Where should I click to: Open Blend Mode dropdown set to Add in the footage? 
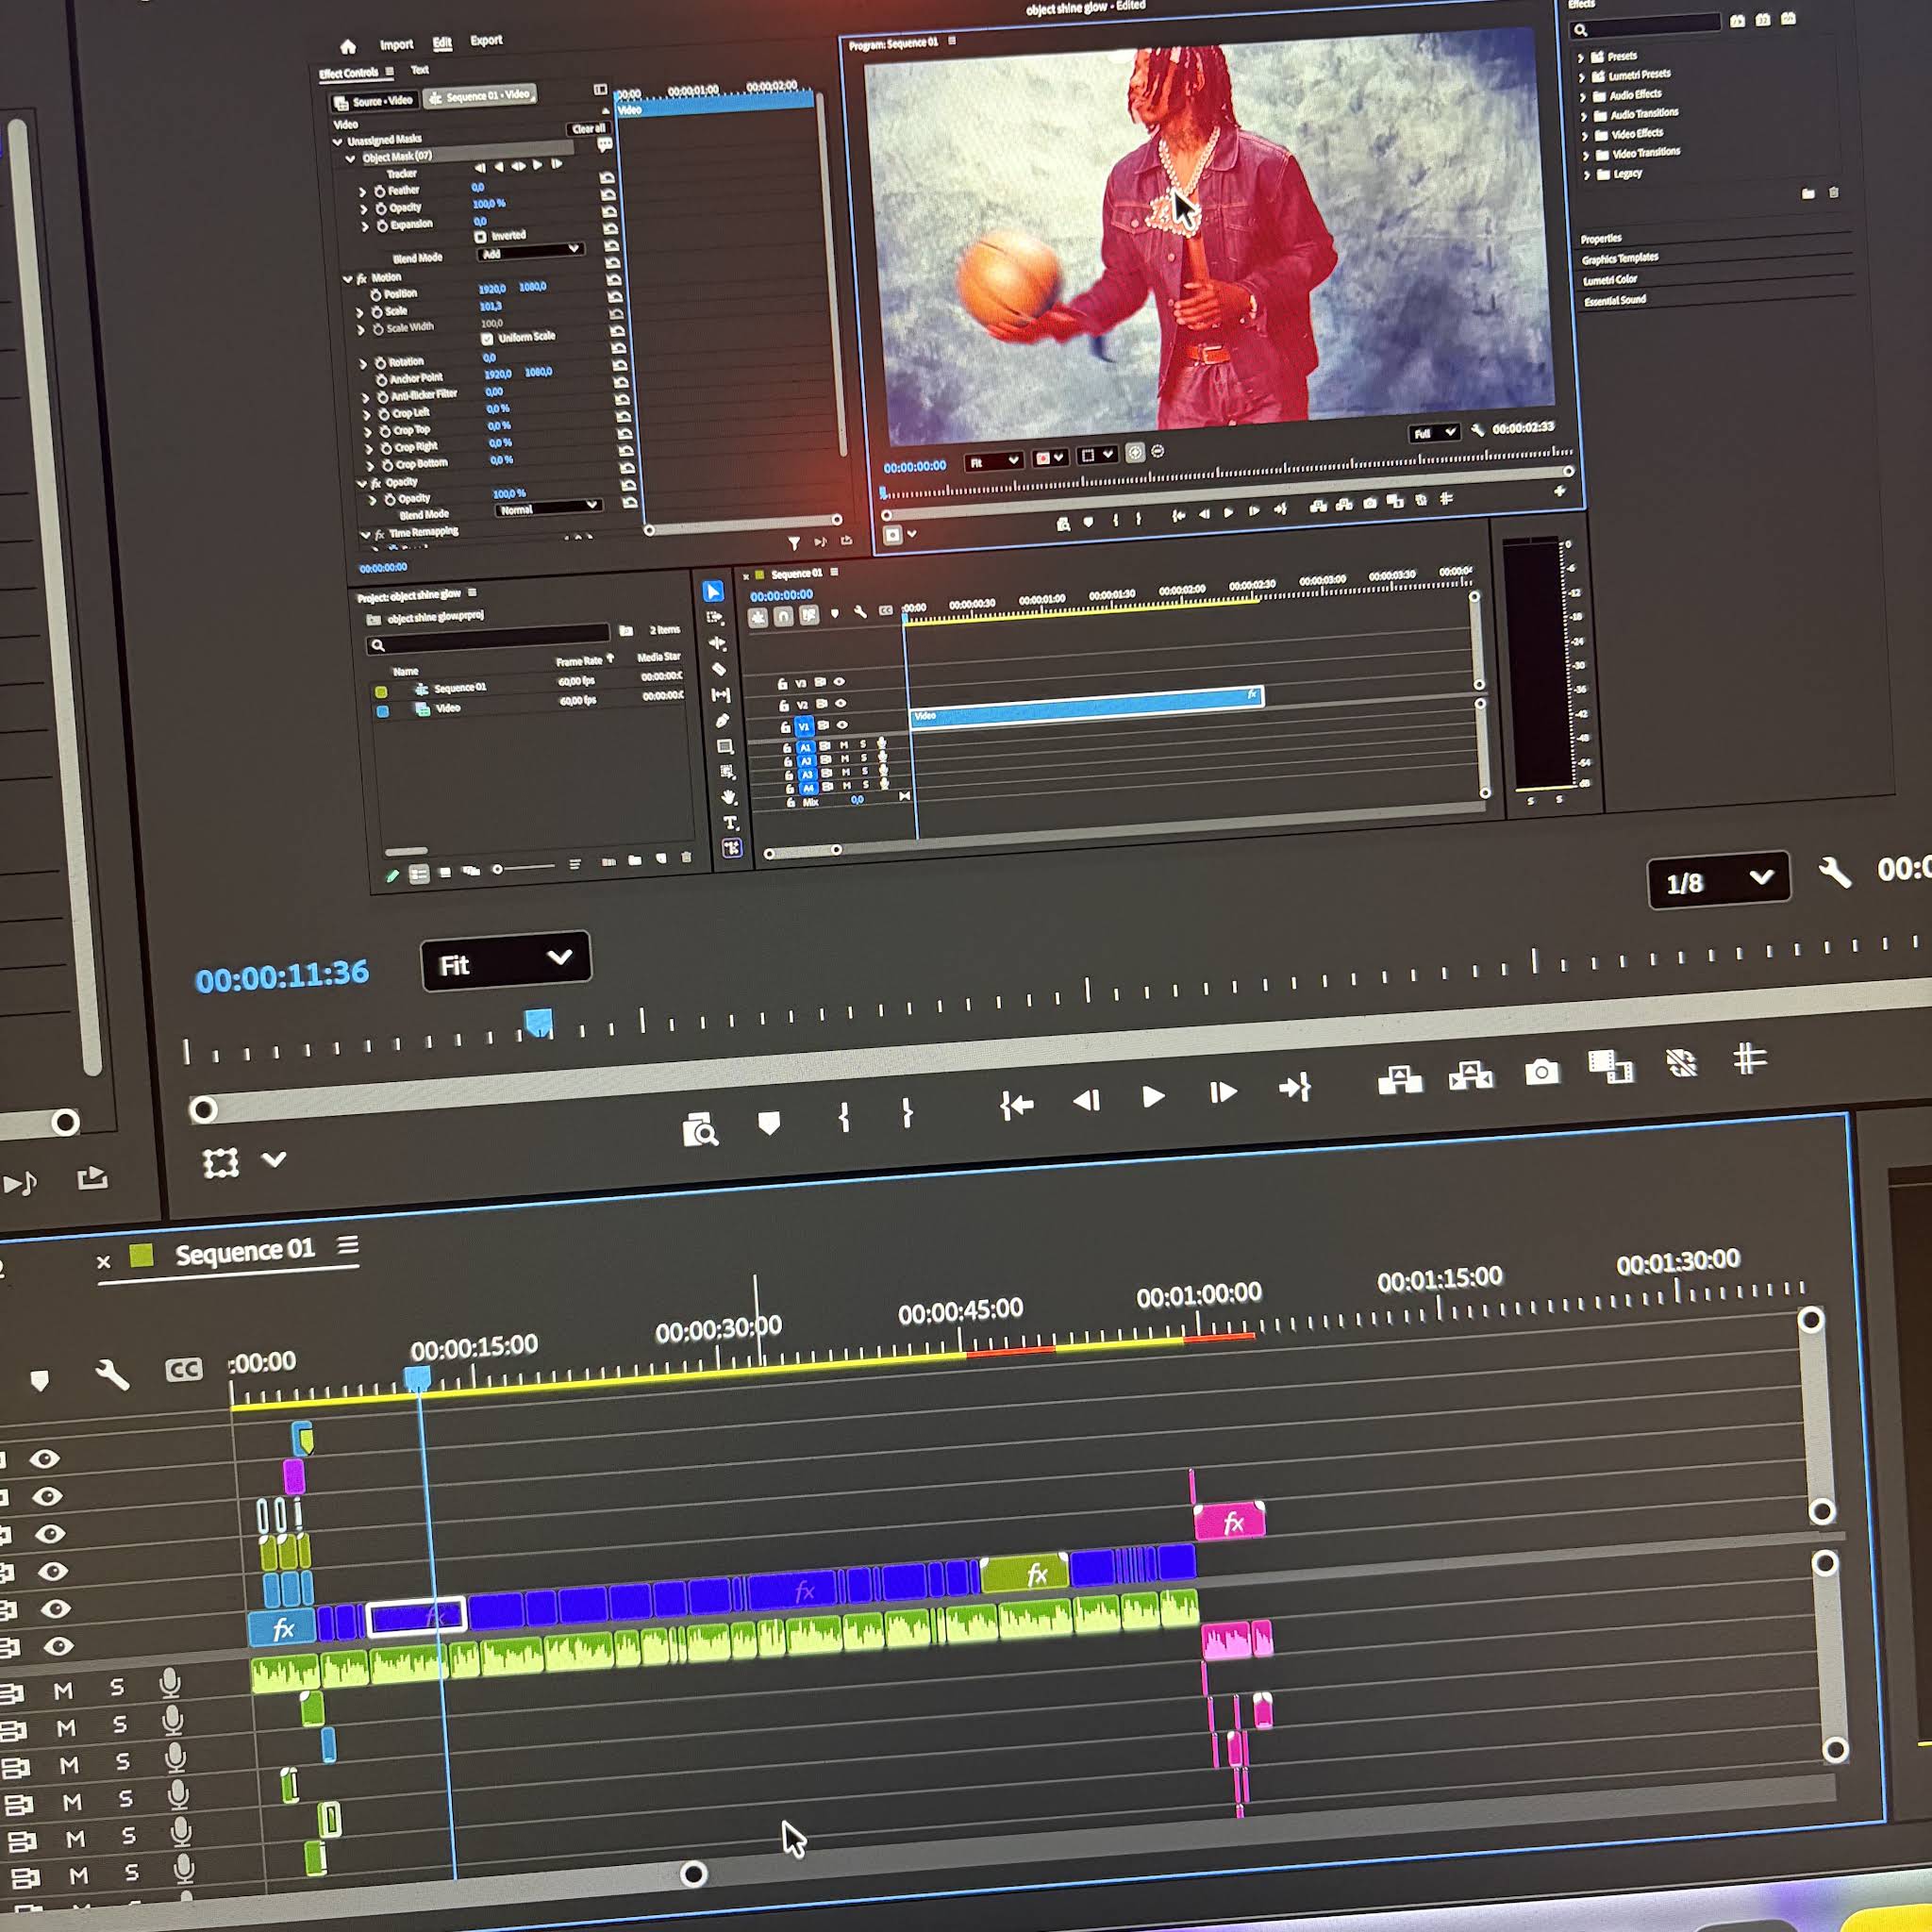(530, 252)
